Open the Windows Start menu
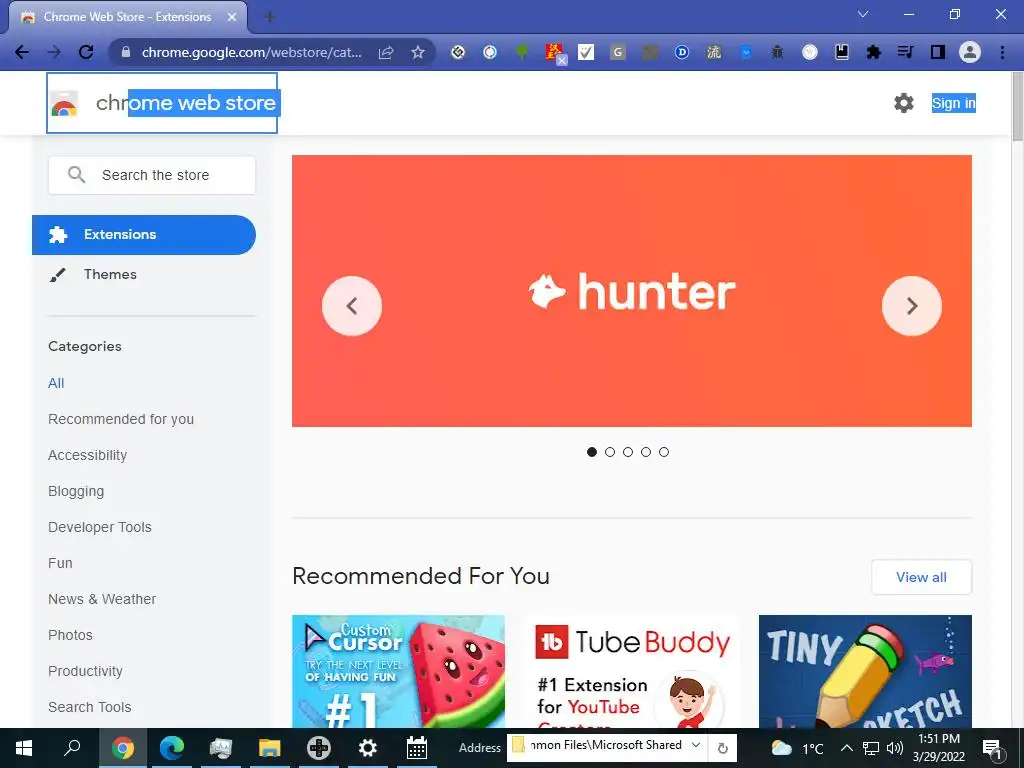1024x768 pixels. [24, 748]
